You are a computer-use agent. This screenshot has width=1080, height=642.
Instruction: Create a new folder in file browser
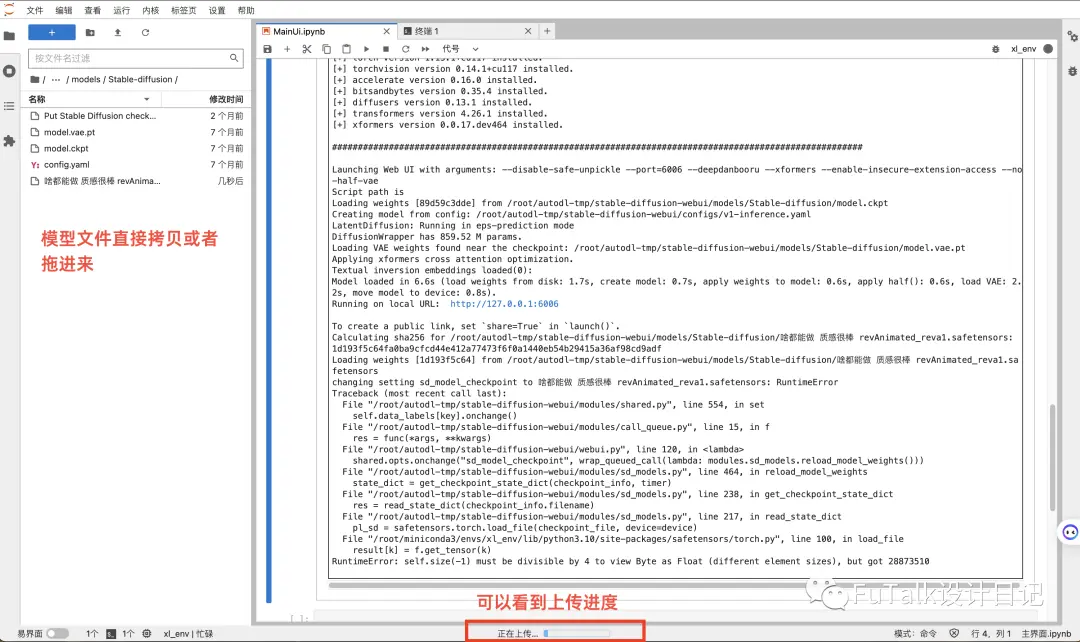[90, 32]
